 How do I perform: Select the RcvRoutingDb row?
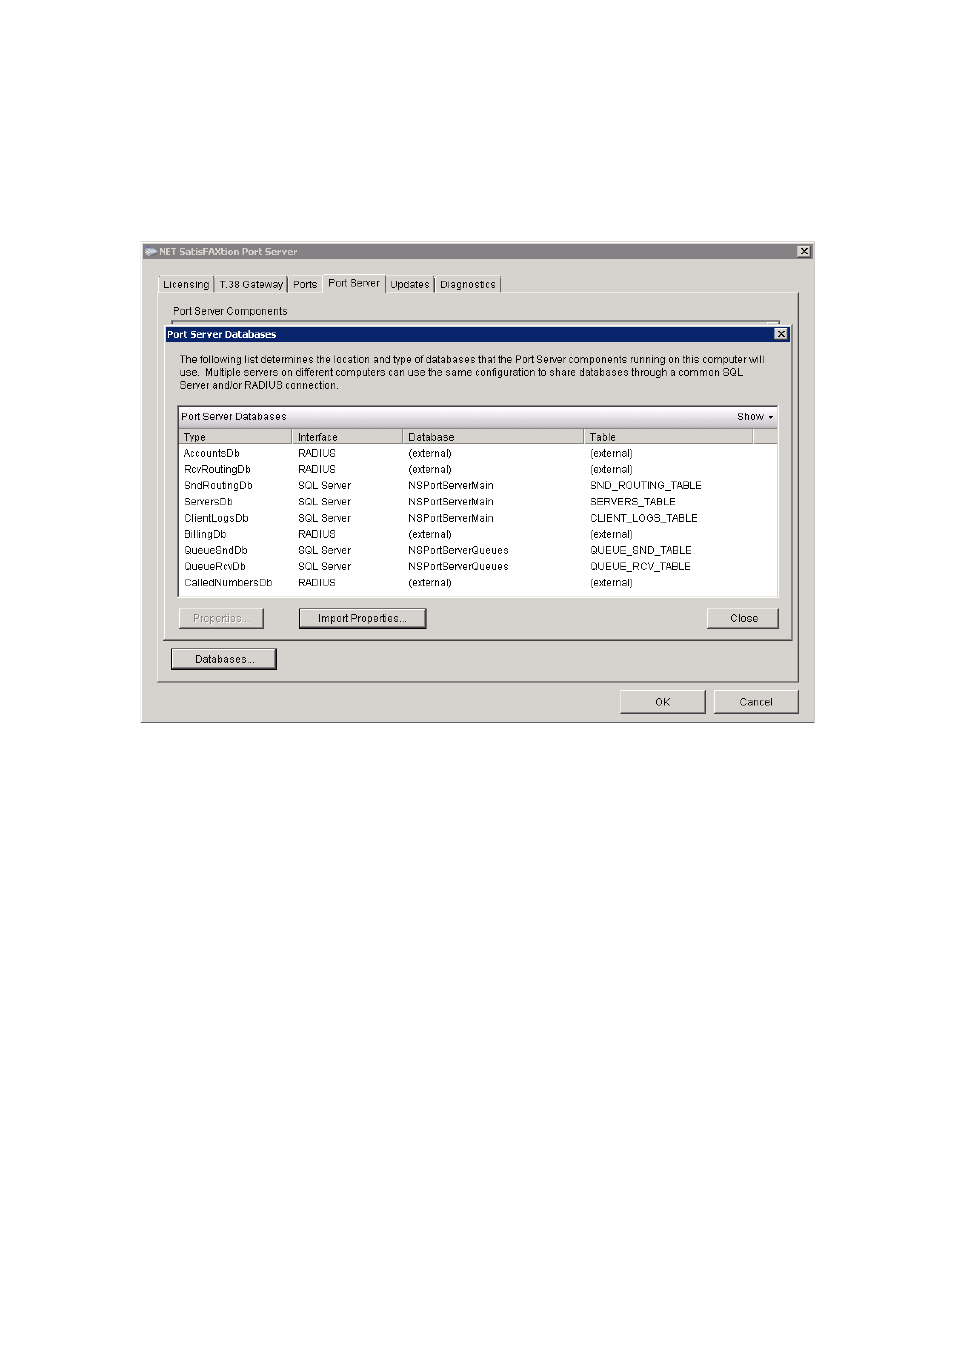tap(478, 469)
